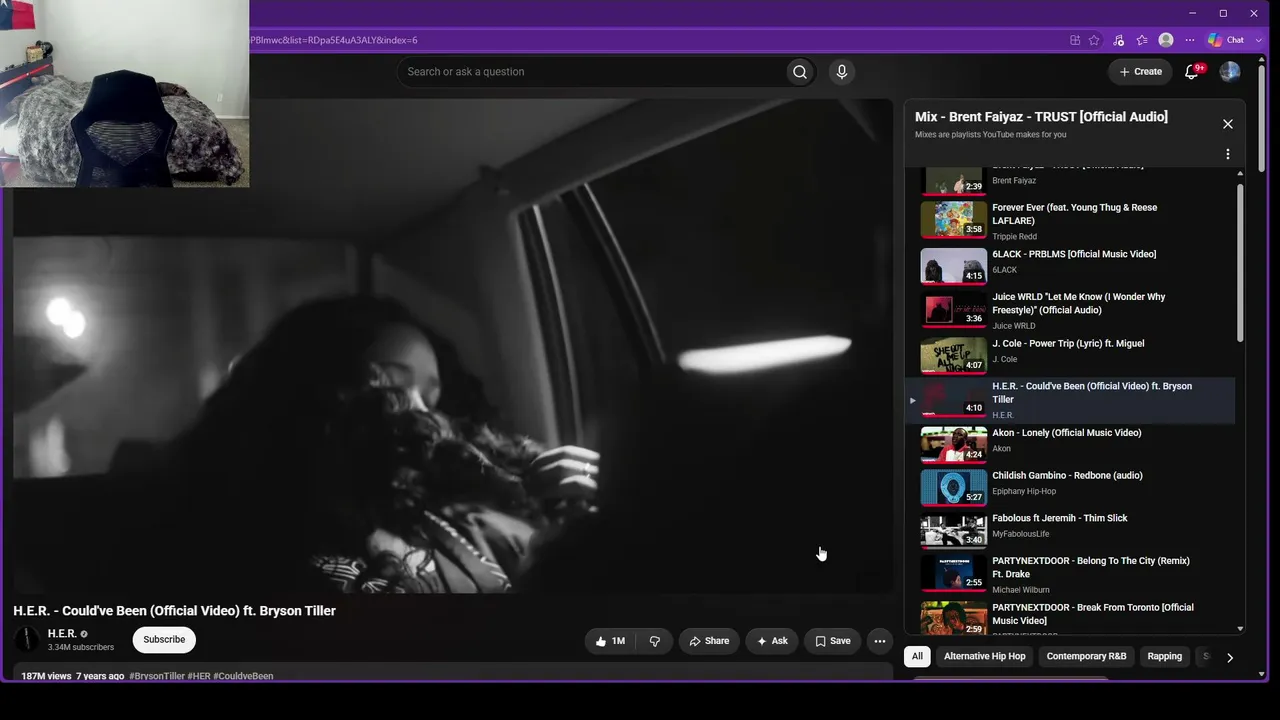Click the browser address bar URL
The image size is (1280, 720).
(x=334, y=40)
